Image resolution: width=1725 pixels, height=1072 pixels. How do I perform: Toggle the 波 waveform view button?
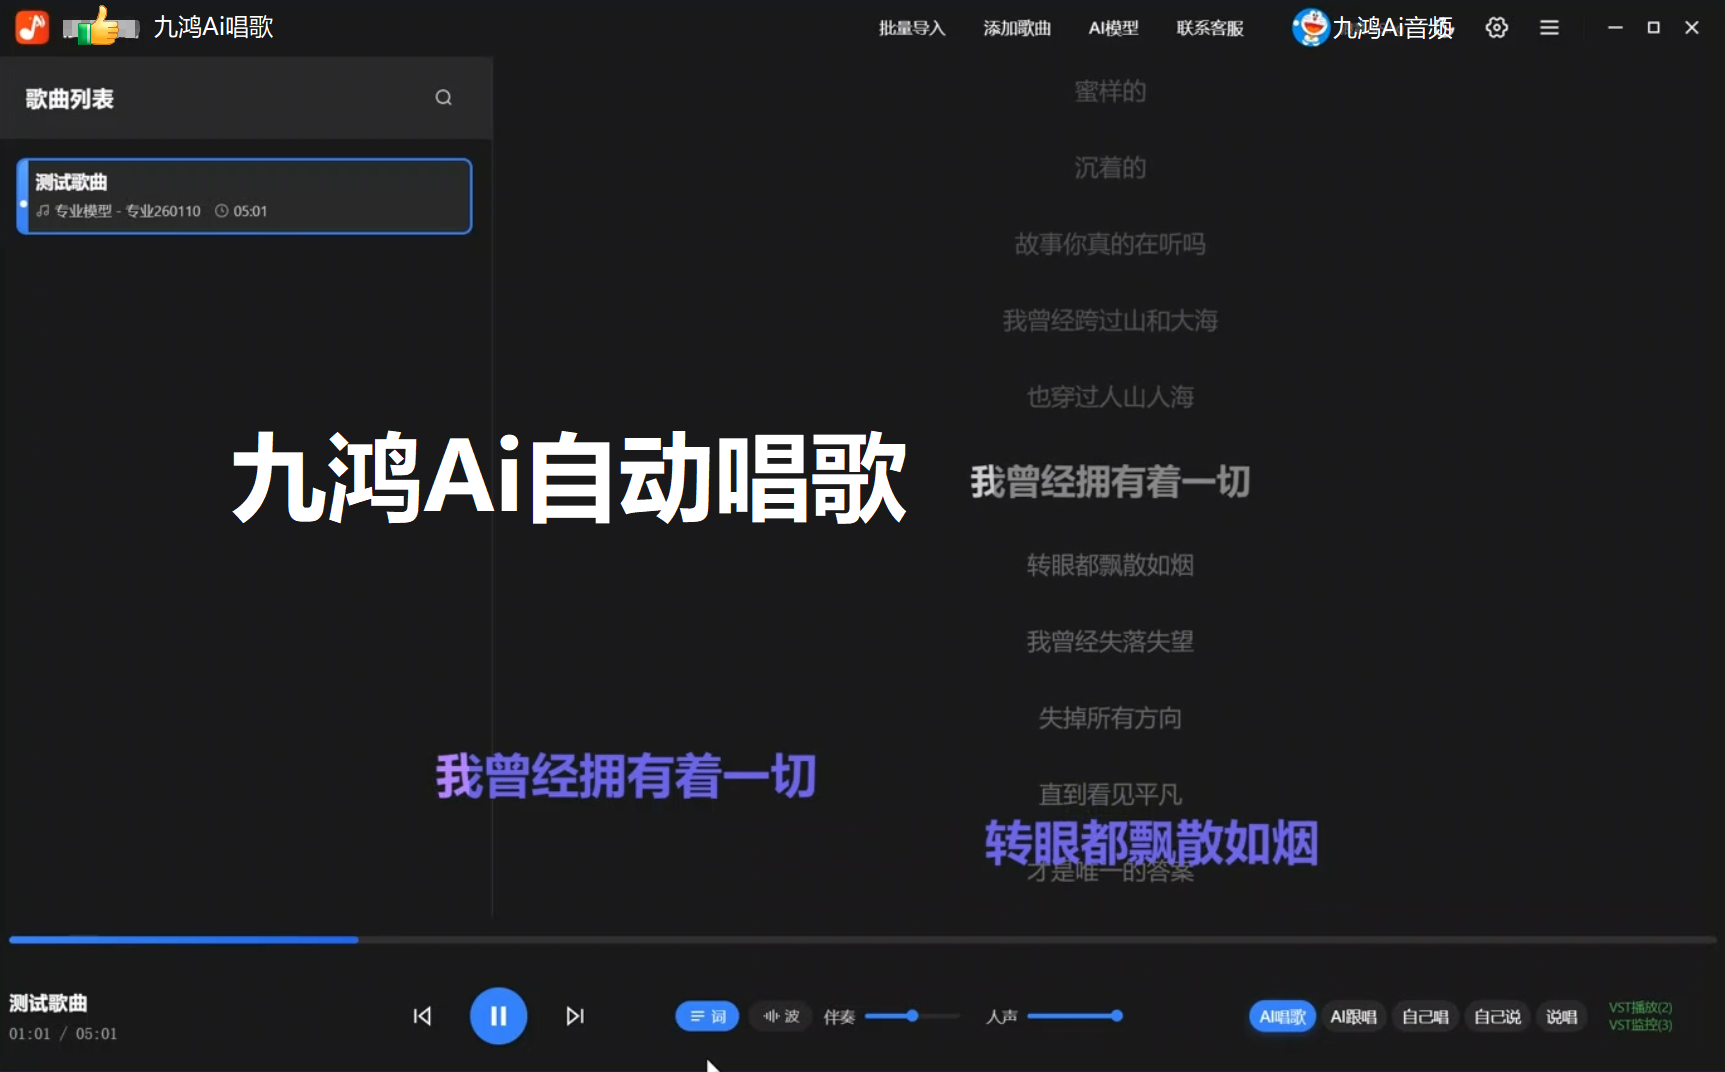coord(781,1016)
